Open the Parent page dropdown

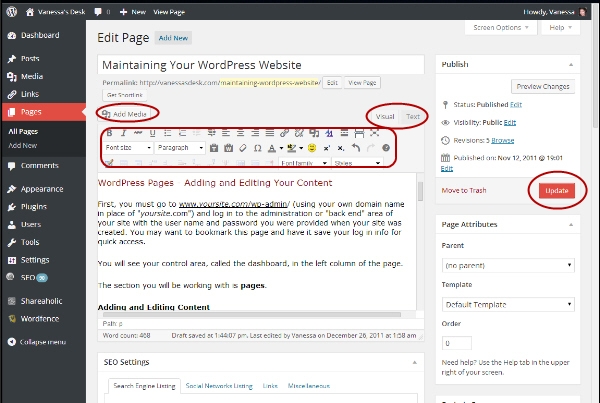[x=508, y=265]
